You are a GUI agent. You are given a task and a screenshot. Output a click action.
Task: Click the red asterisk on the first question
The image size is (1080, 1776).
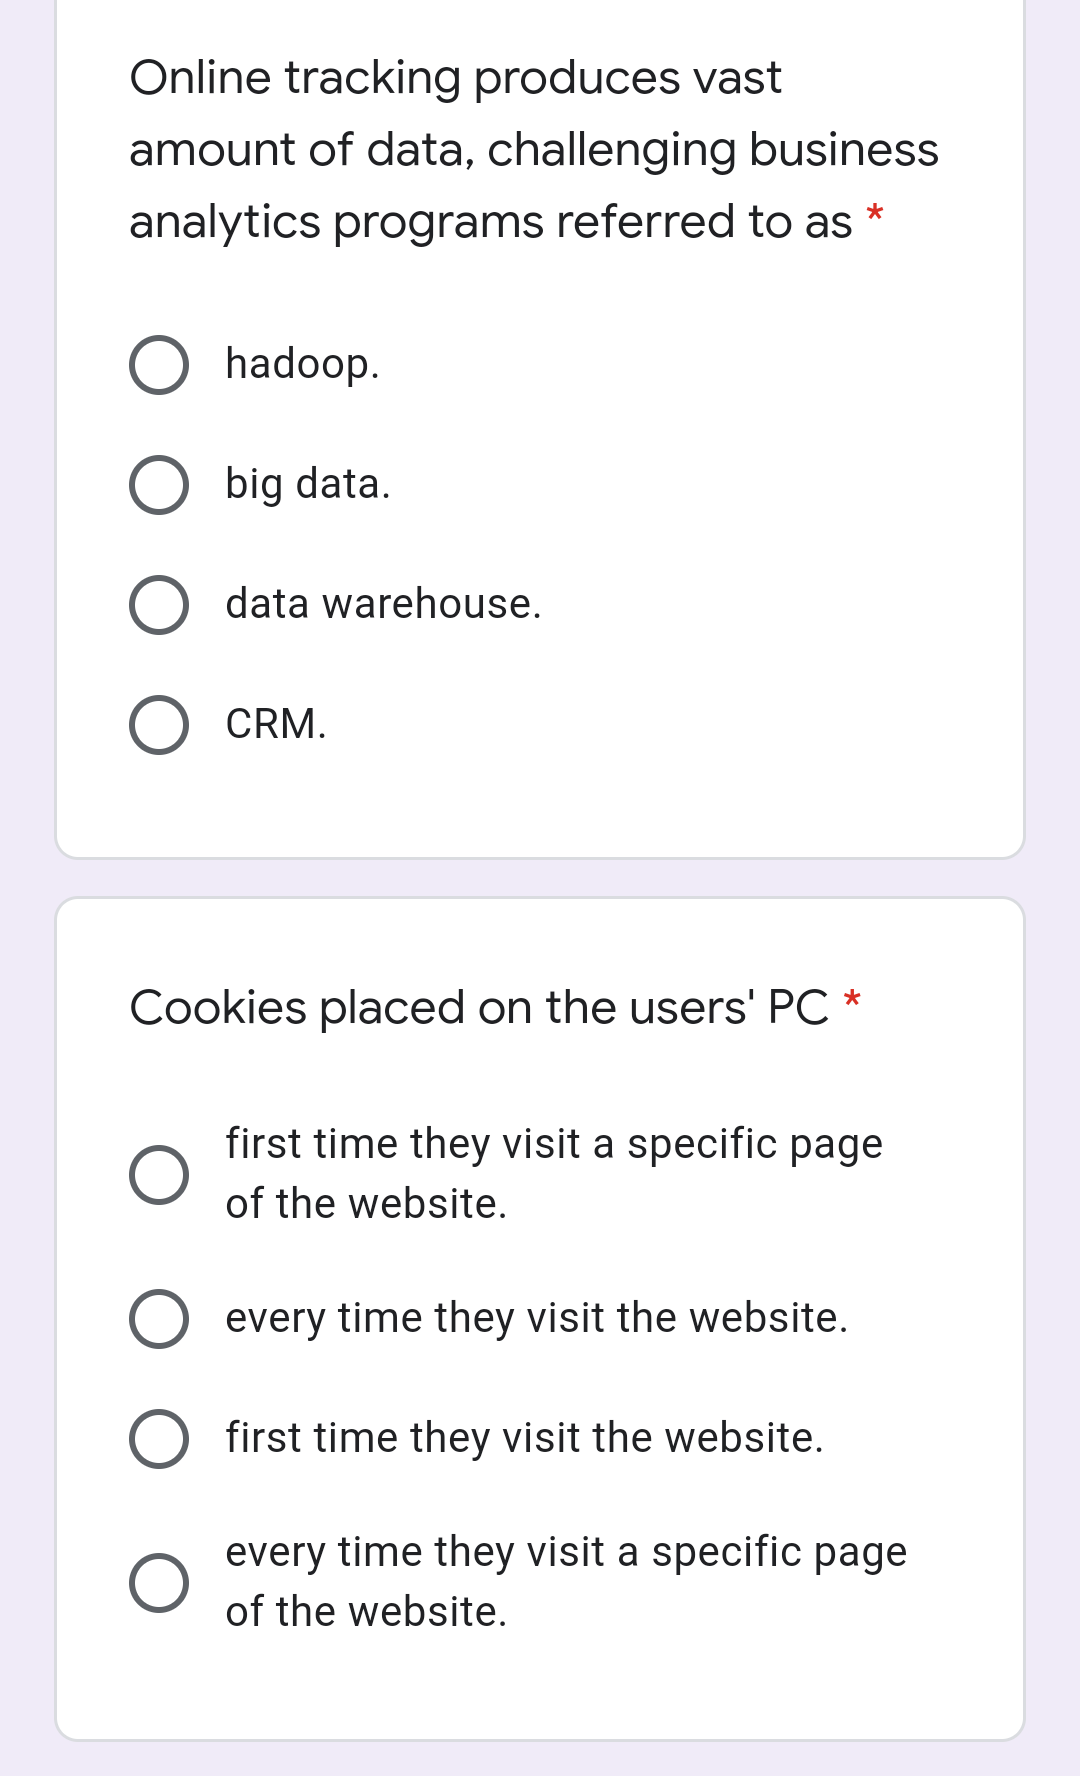click(x=874, y=212)
